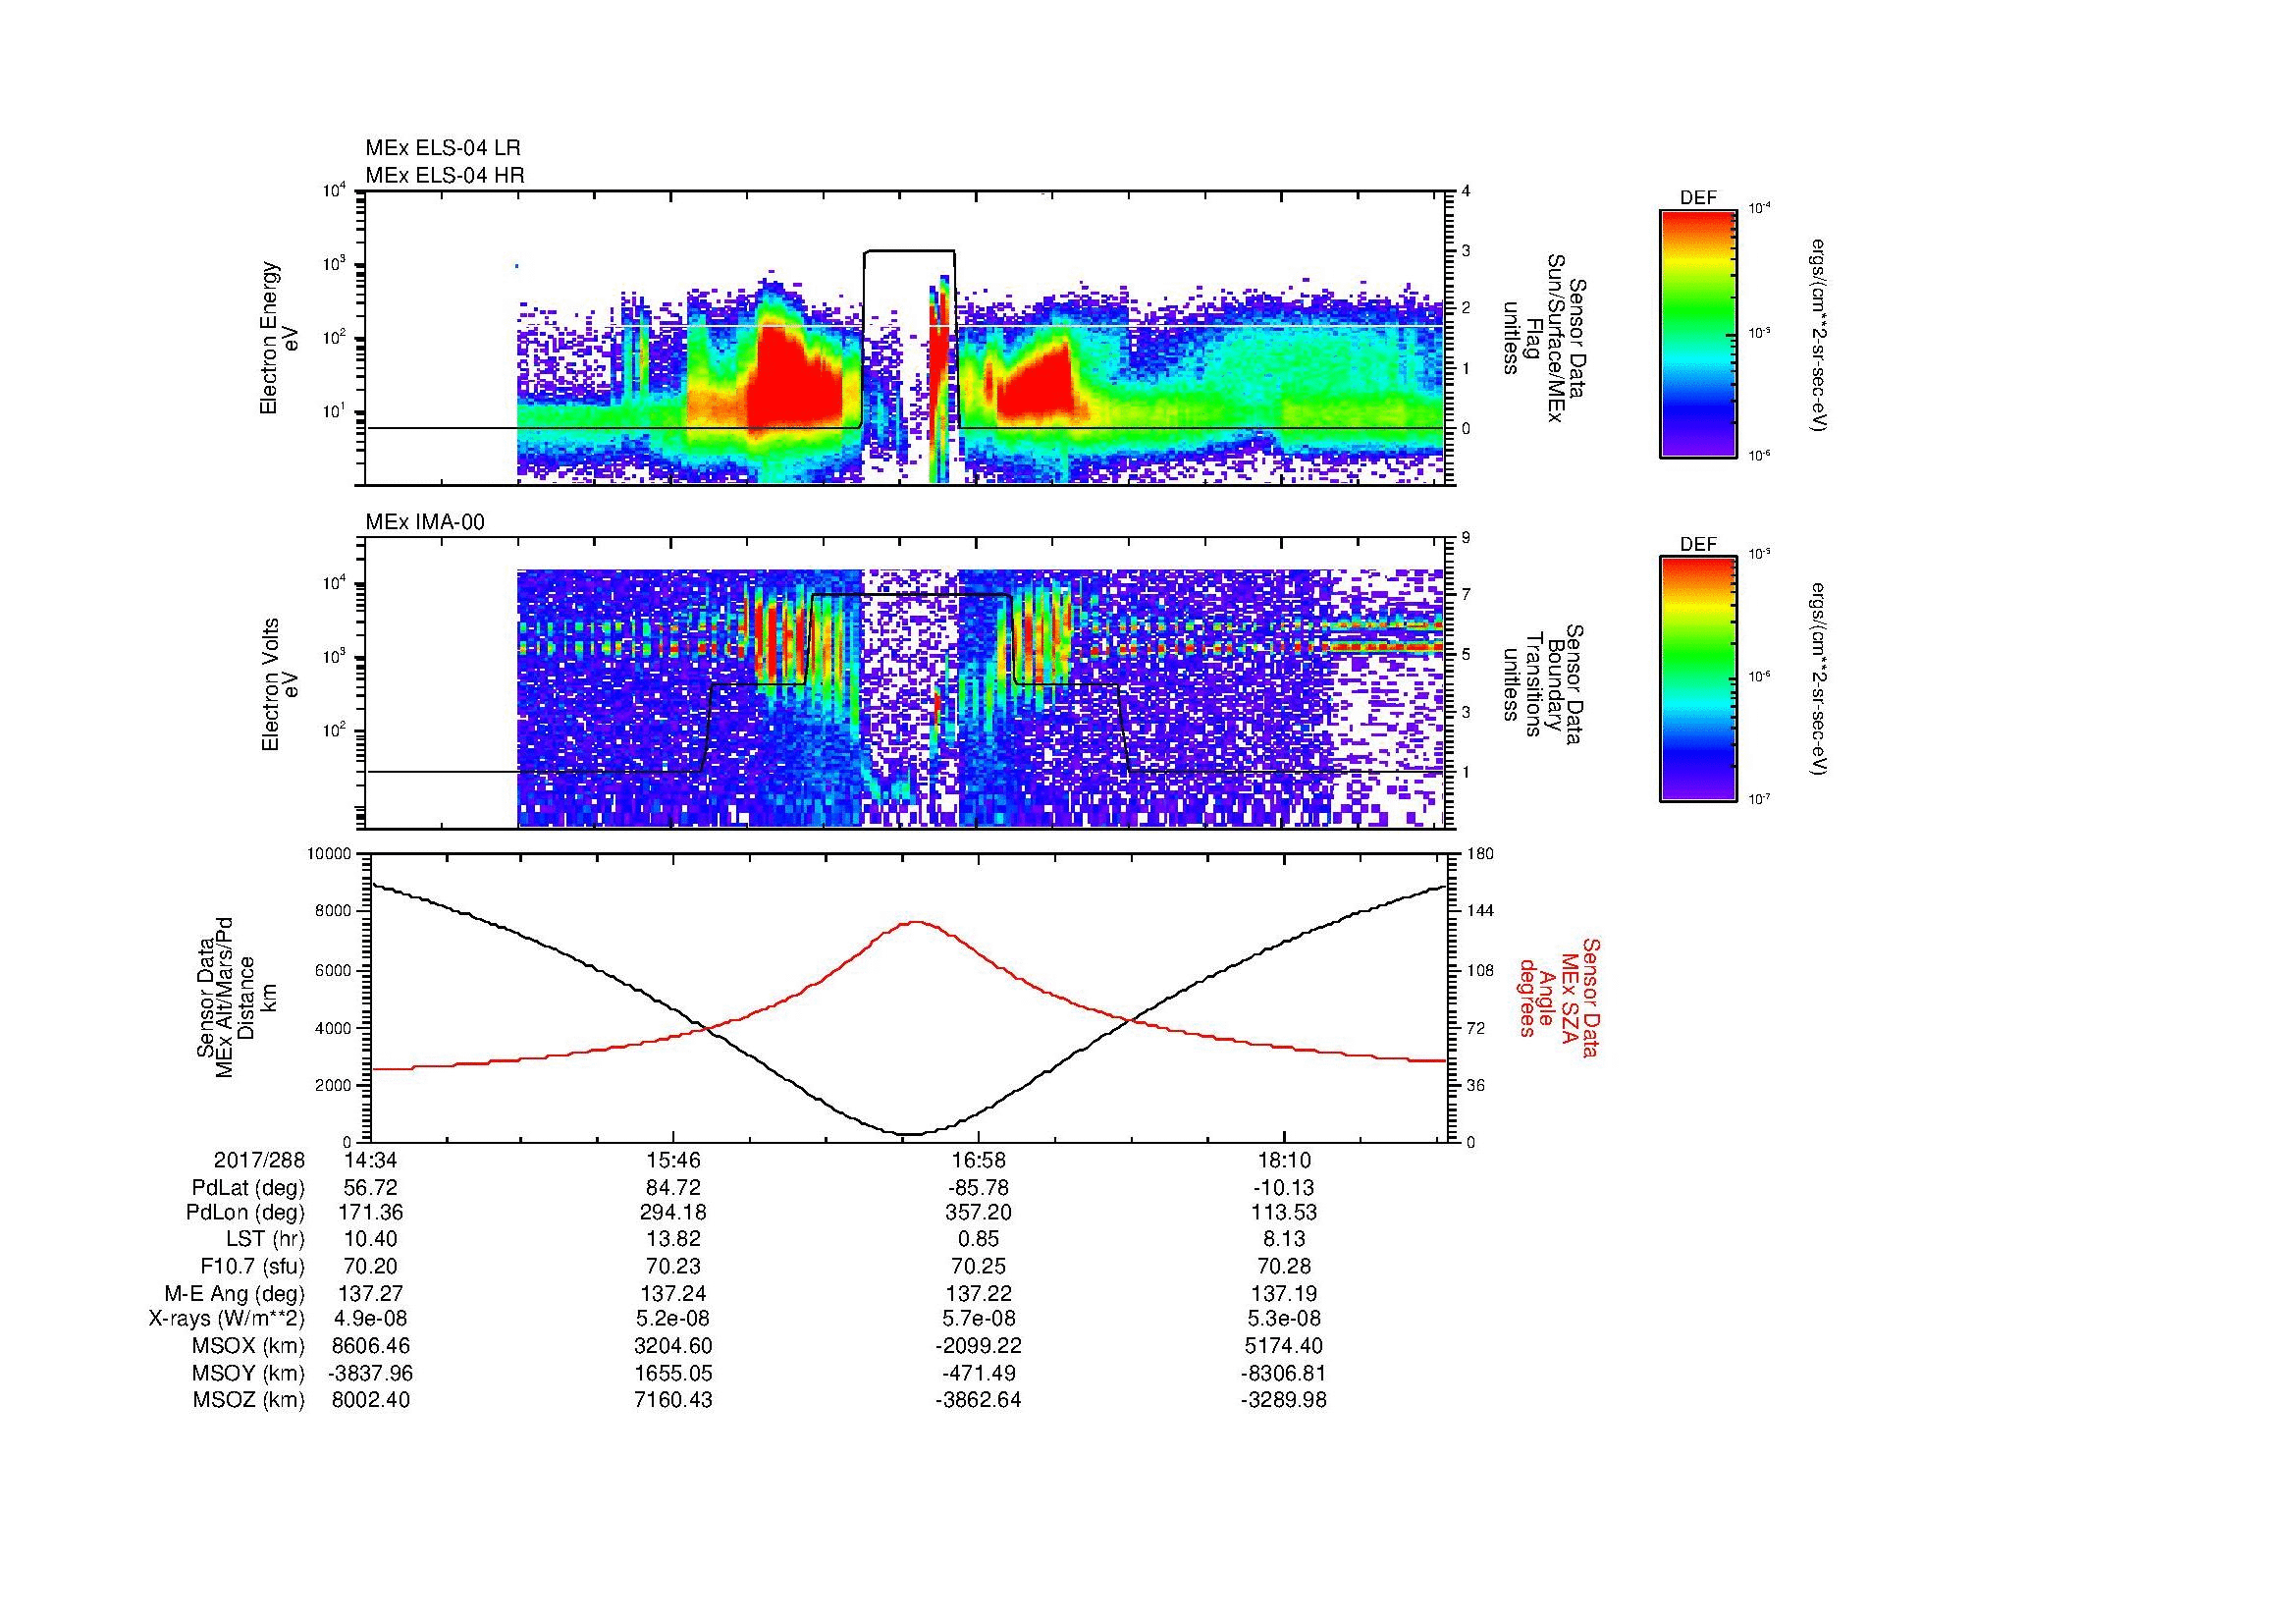Click the IMA DEF color bar
The image size is (2296, 1623).
click(1698, 679)
